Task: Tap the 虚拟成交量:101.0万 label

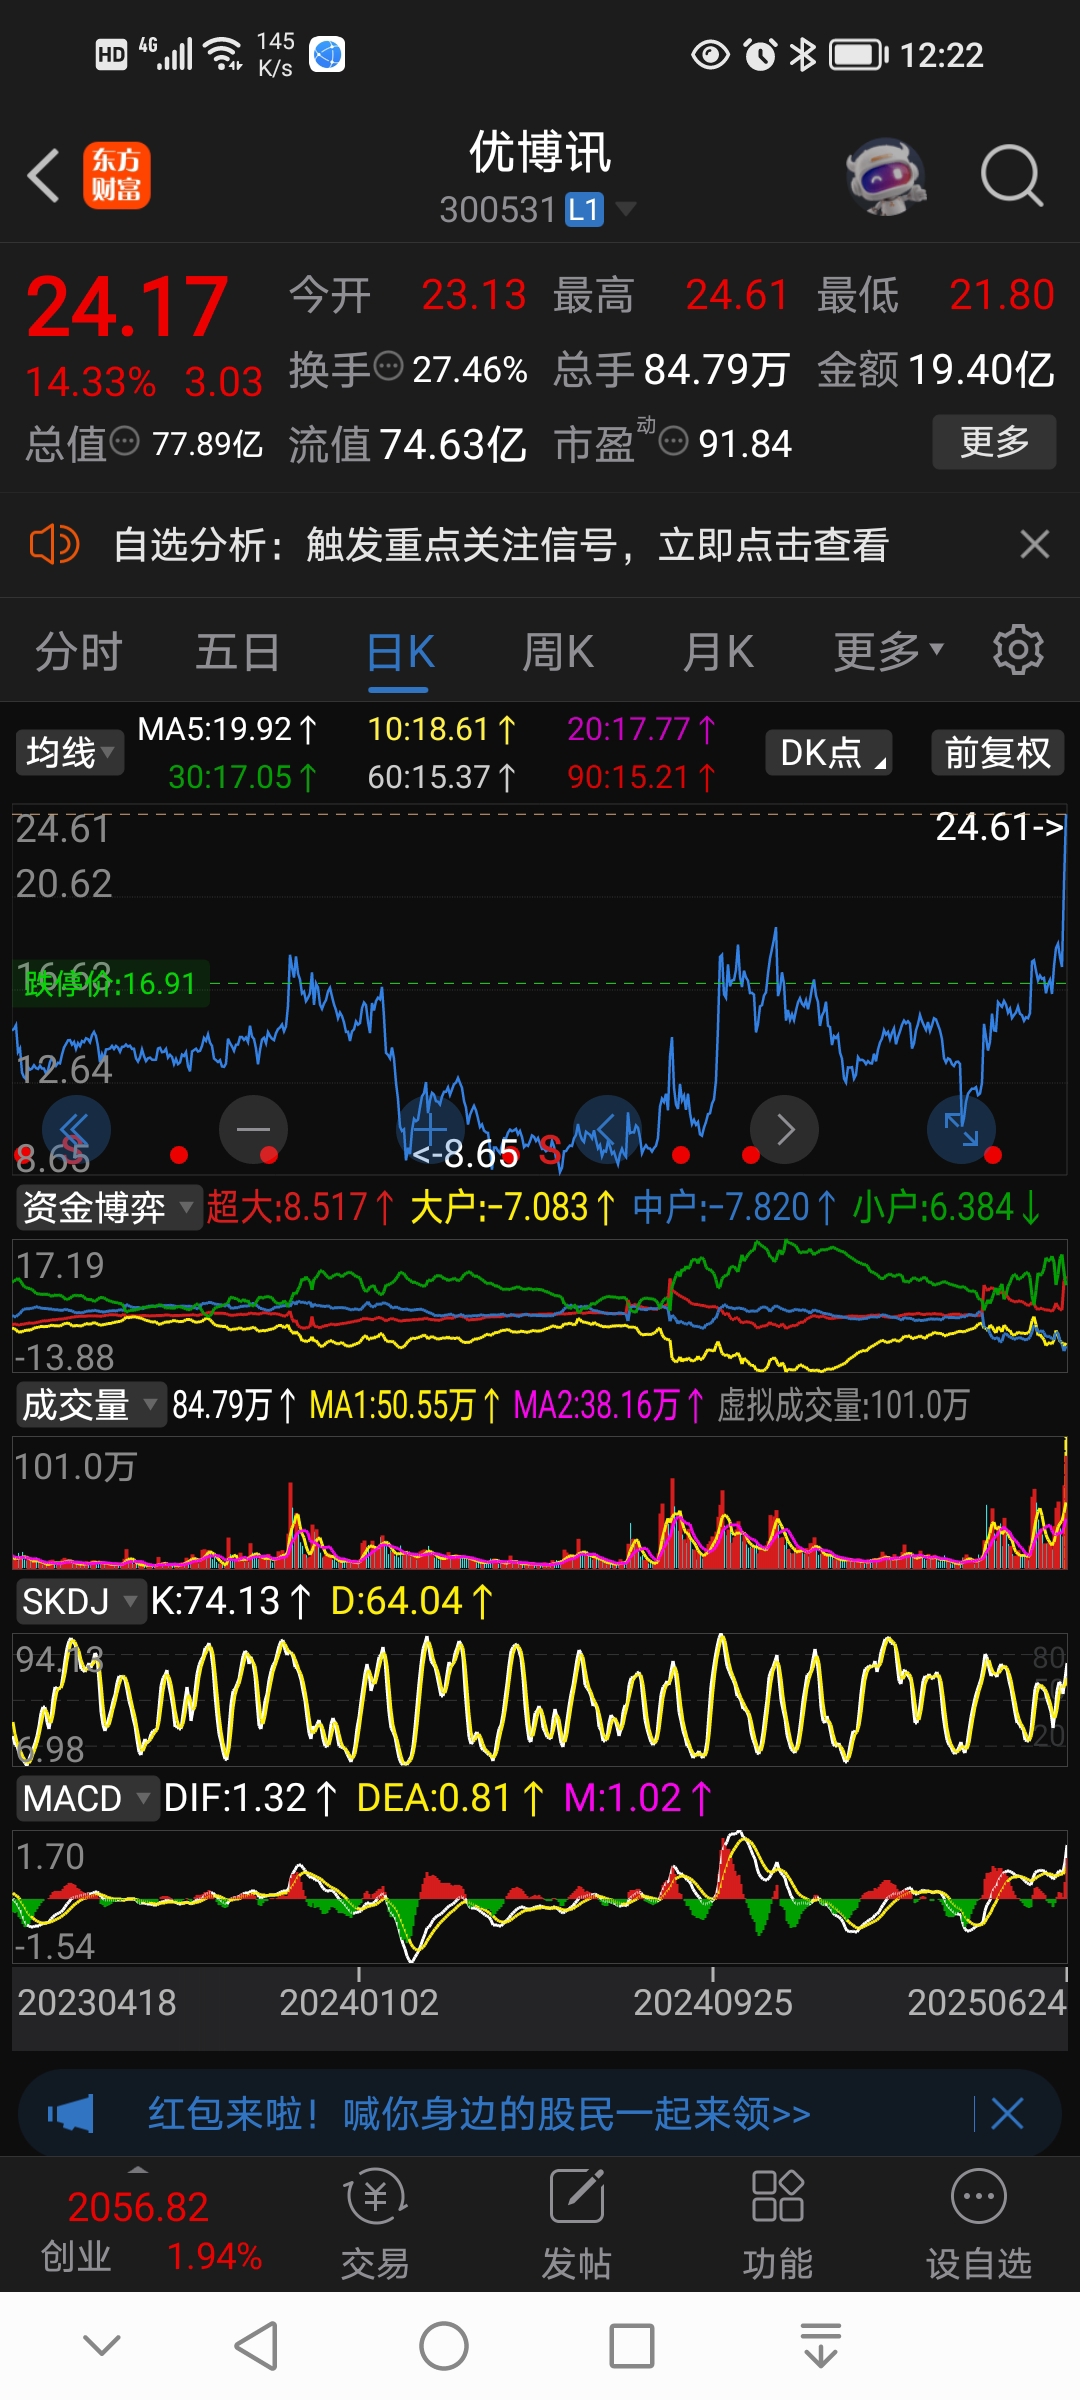Action: [x=843, y=1405]
